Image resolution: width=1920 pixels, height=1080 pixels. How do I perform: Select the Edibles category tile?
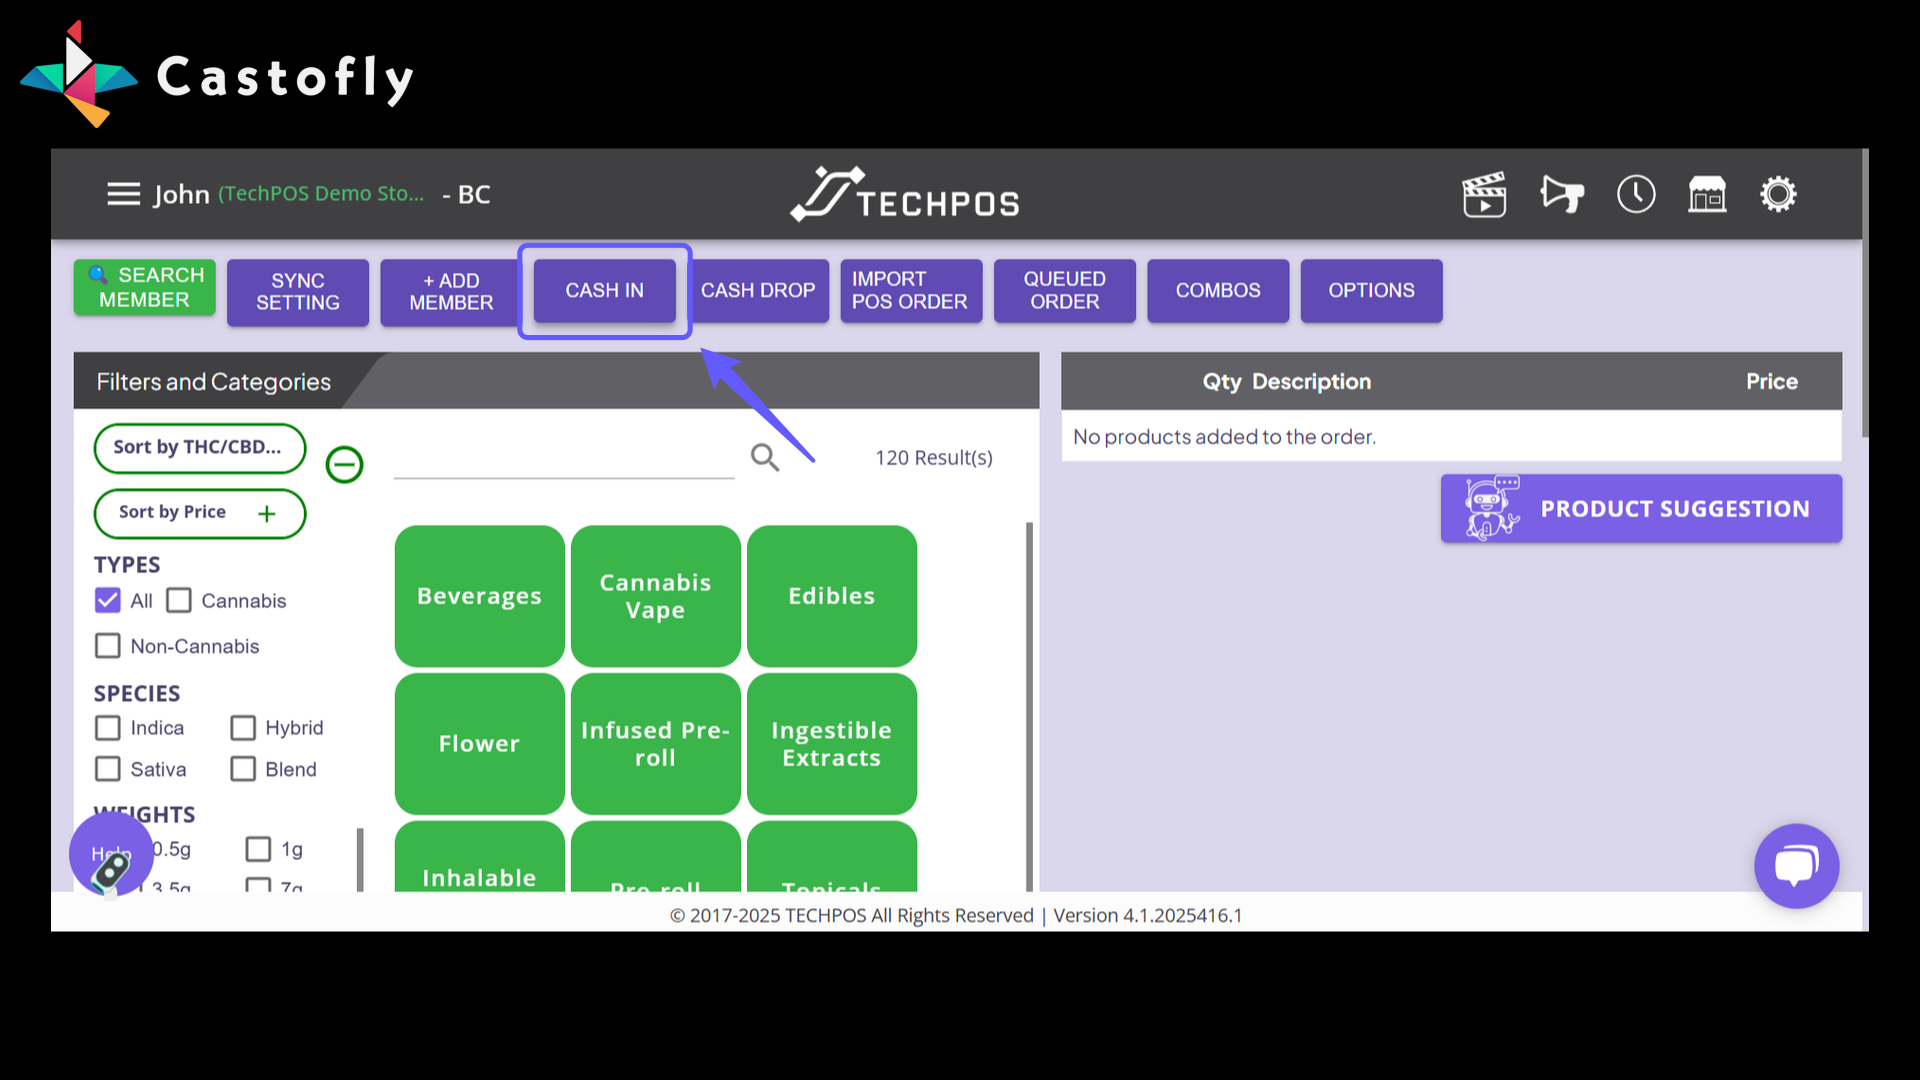832,596
